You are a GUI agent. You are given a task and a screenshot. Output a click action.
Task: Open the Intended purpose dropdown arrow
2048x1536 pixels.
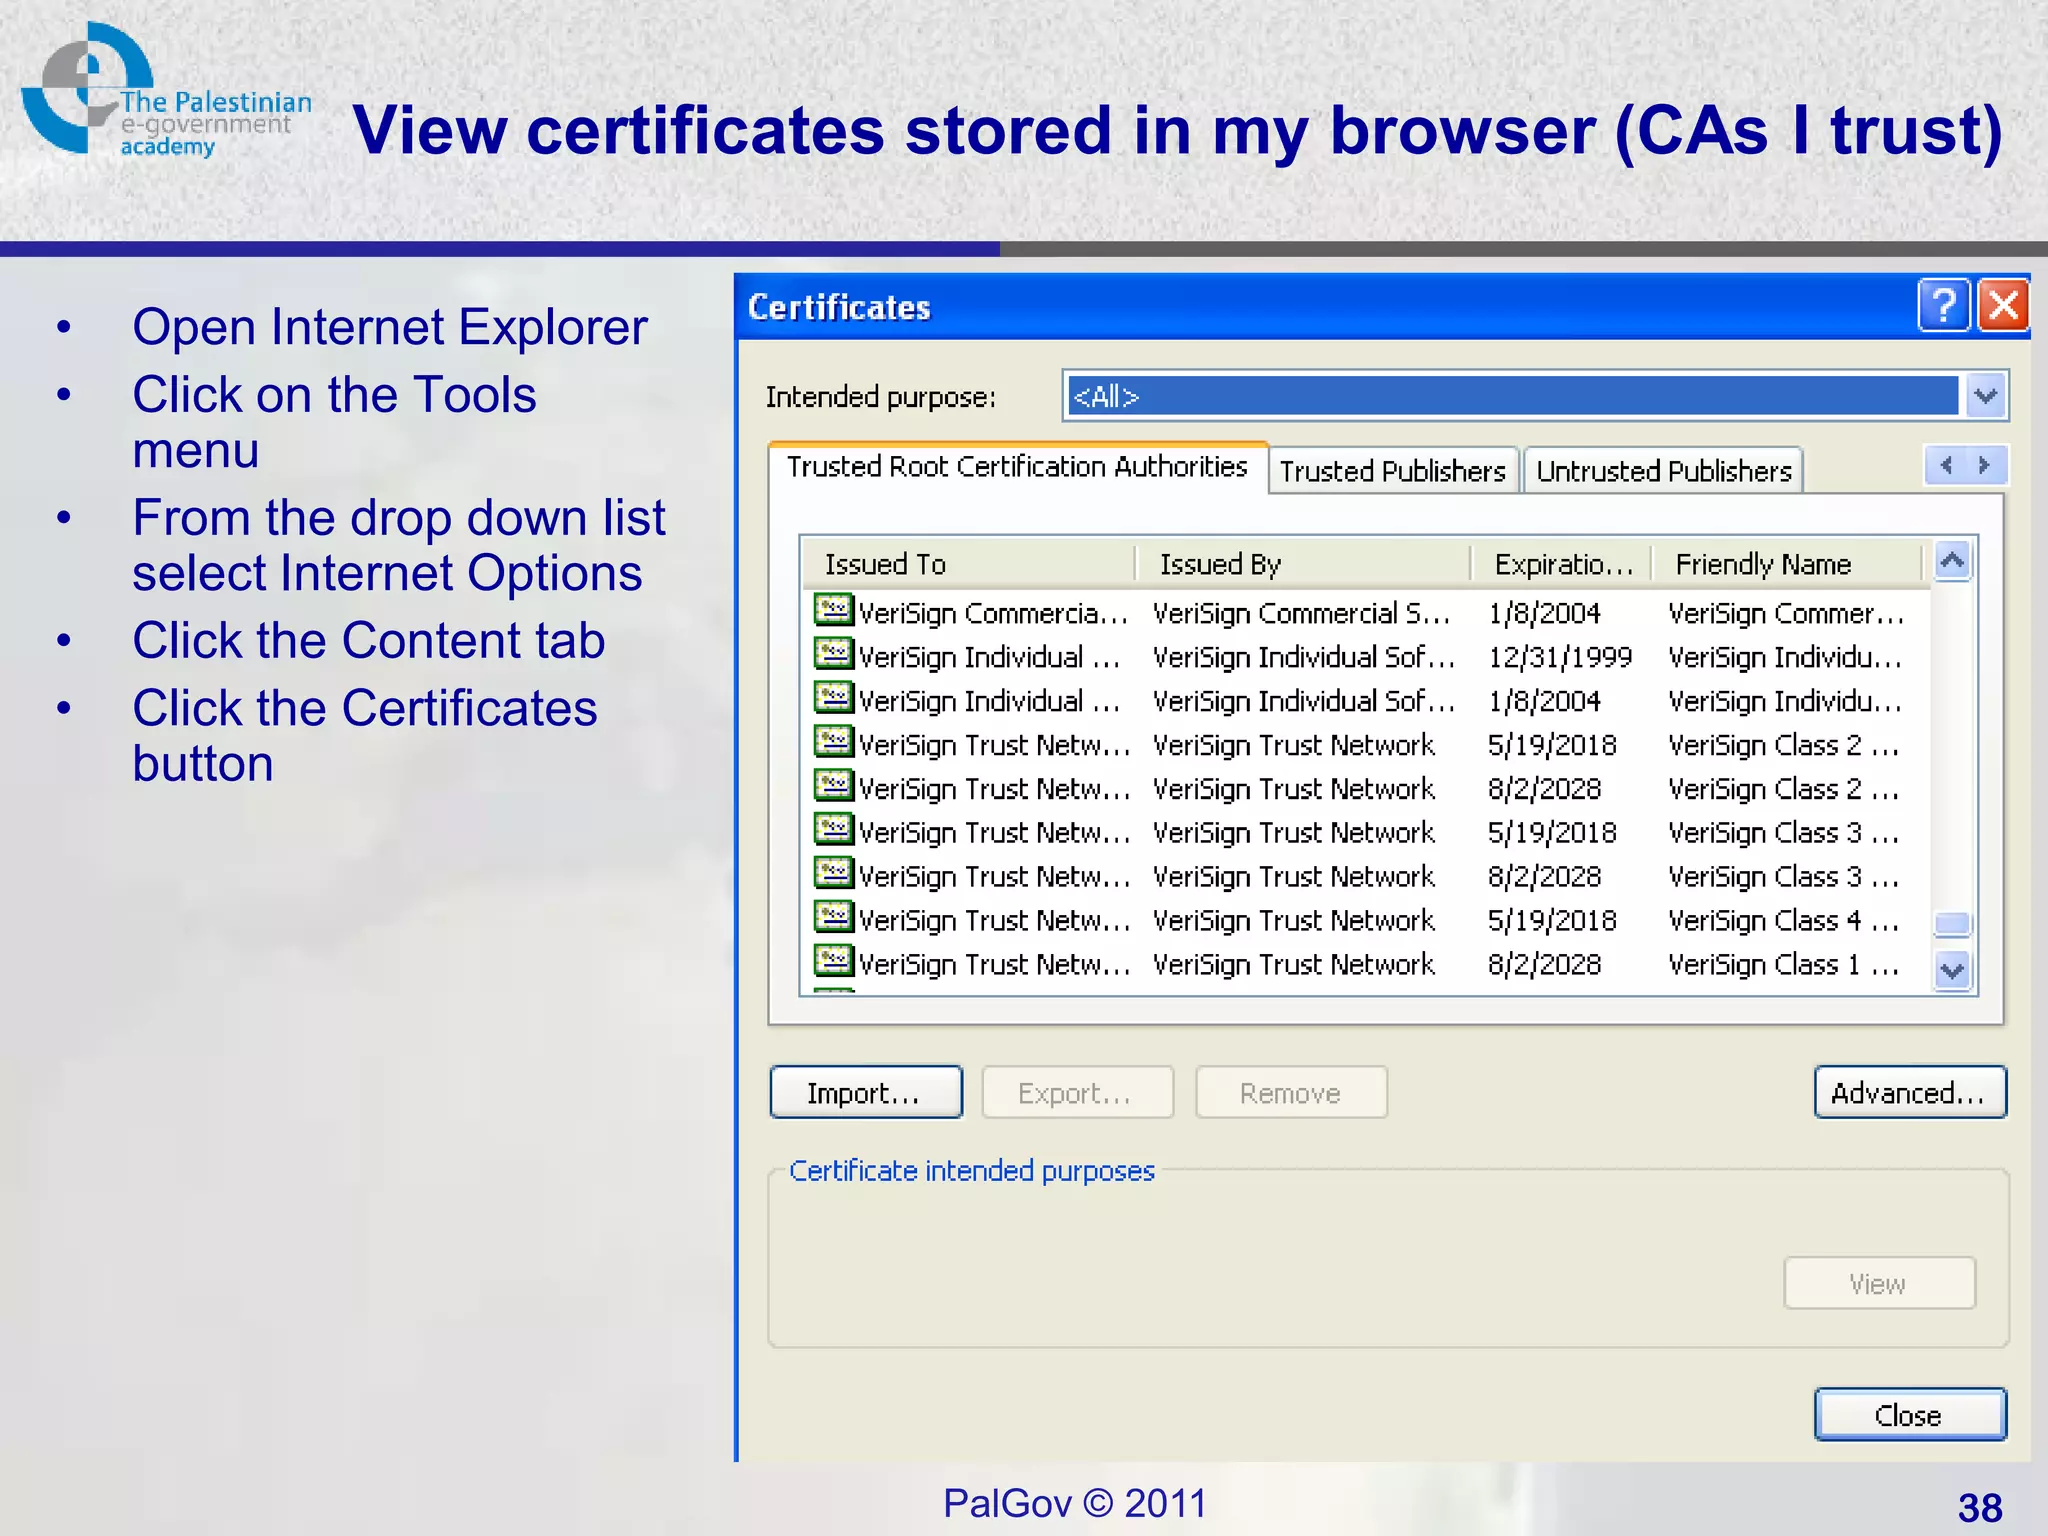click(1986, 396)
